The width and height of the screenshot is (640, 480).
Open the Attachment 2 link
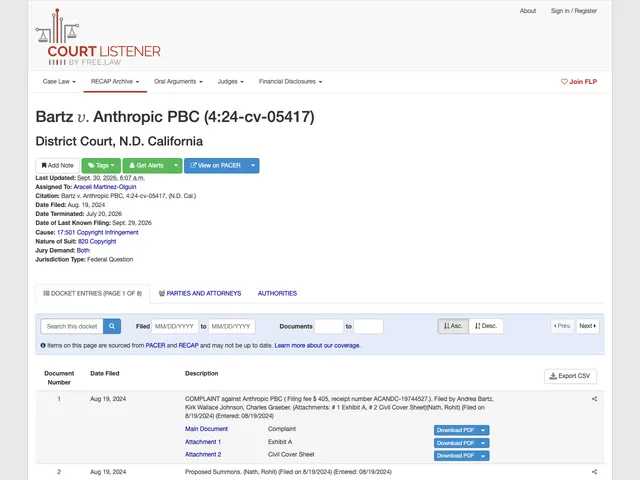pyautogui.click(x=203, y=455)
